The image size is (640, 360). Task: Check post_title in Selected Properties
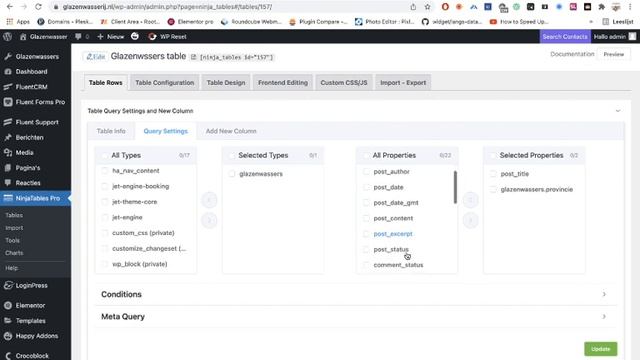493,174
